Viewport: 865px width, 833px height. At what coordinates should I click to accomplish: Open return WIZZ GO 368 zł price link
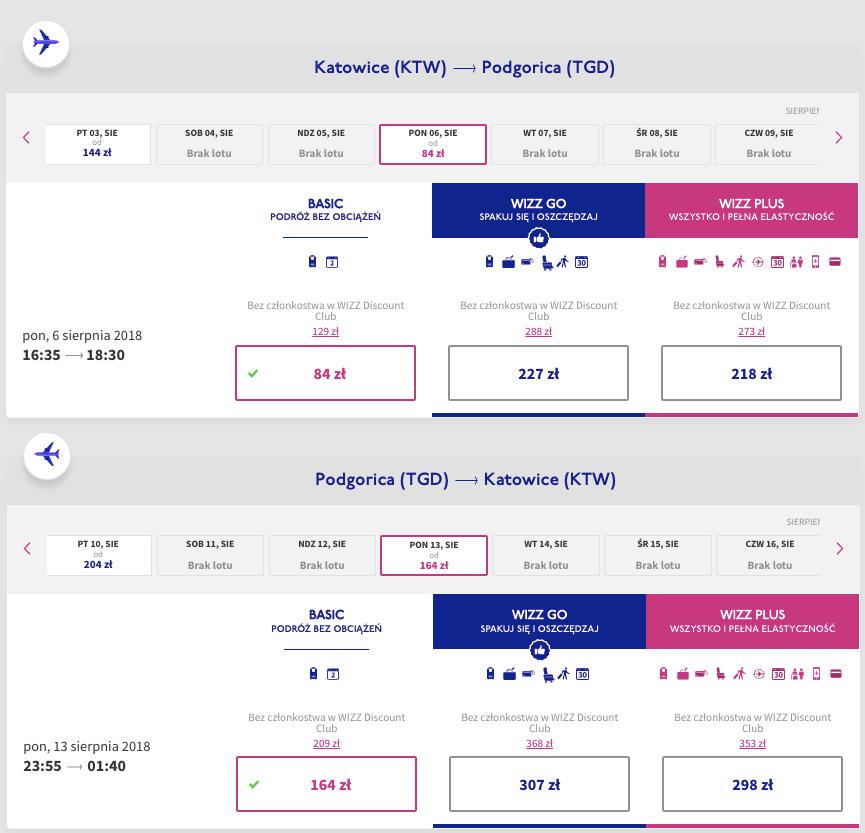pyautogui.click(x=540, y=744)
